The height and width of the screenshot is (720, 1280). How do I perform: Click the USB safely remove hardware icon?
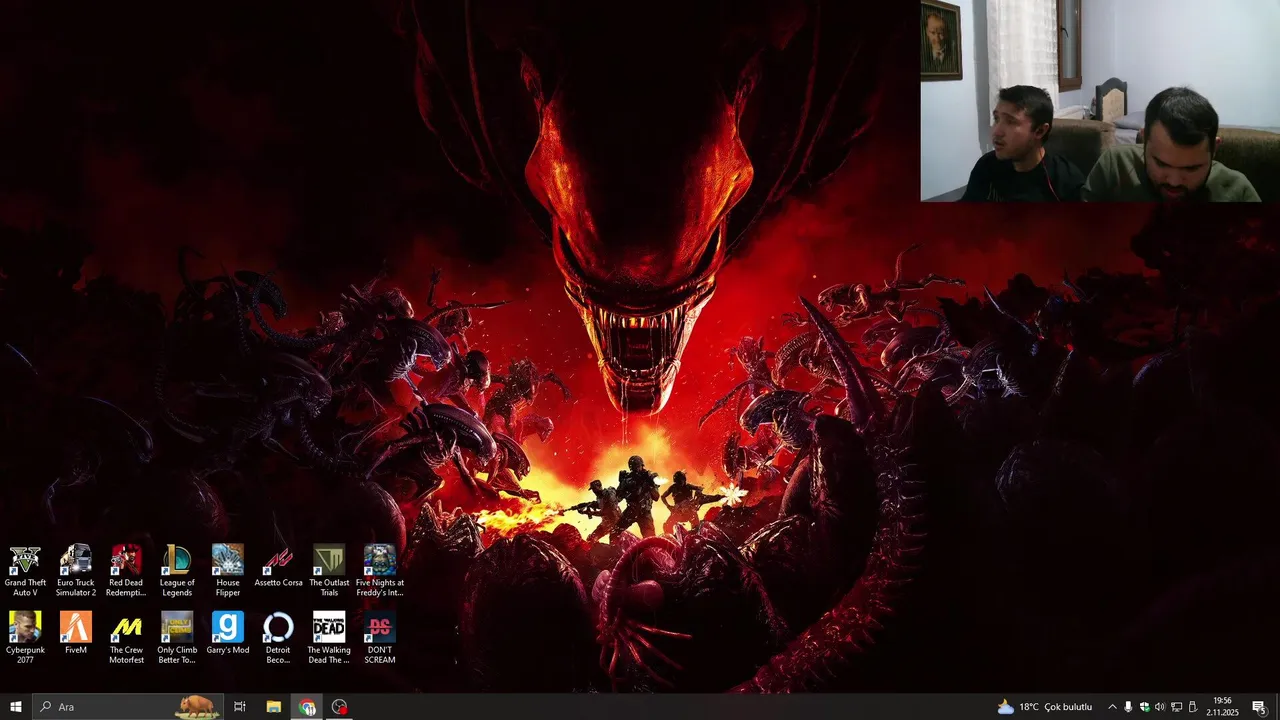click(x=1192, y=707)
